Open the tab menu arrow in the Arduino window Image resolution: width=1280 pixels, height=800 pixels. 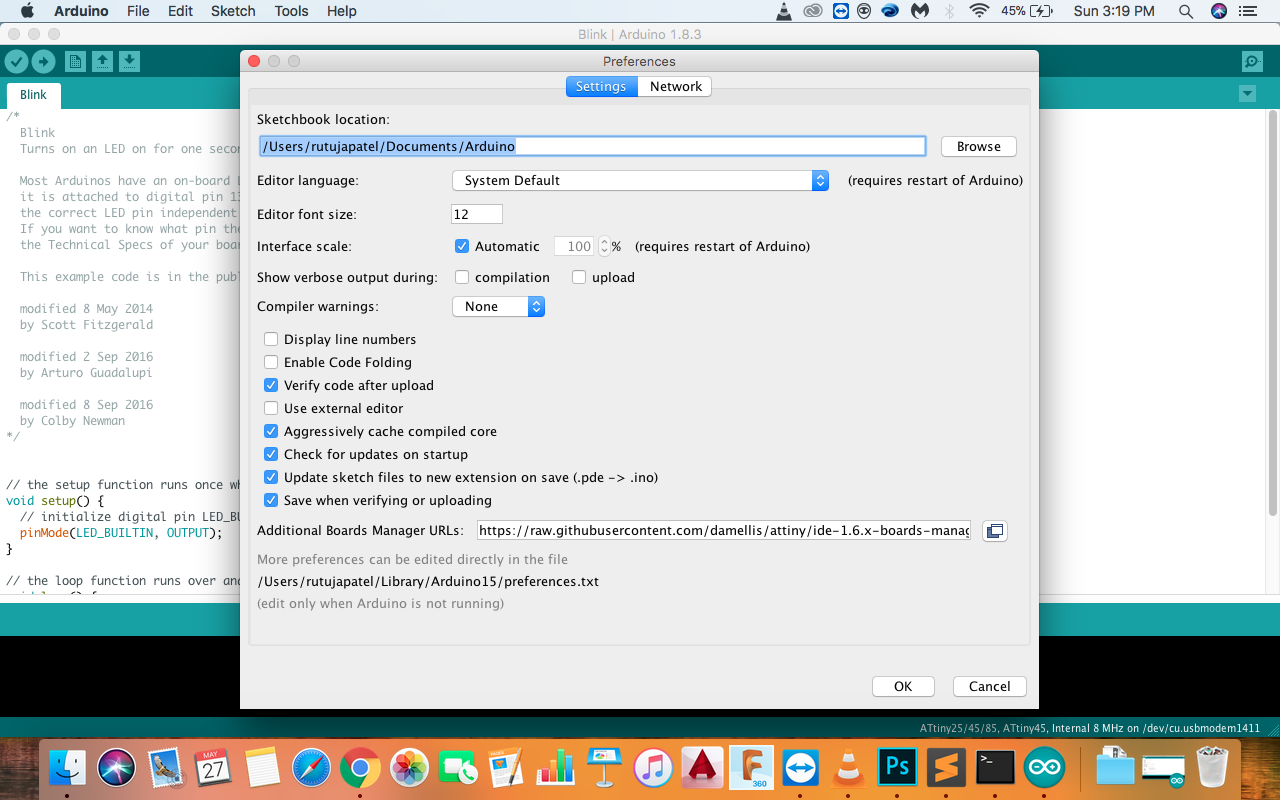[x=1247, y=94]
